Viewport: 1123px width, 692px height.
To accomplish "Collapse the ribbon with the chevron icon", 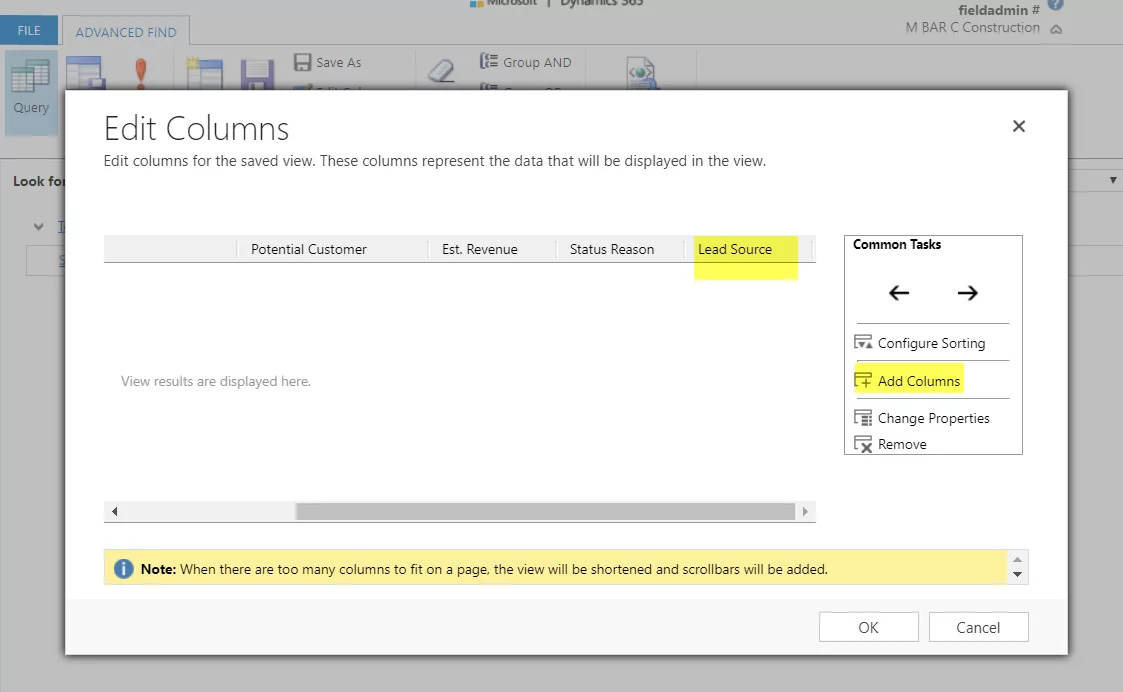I will 1056,29.
